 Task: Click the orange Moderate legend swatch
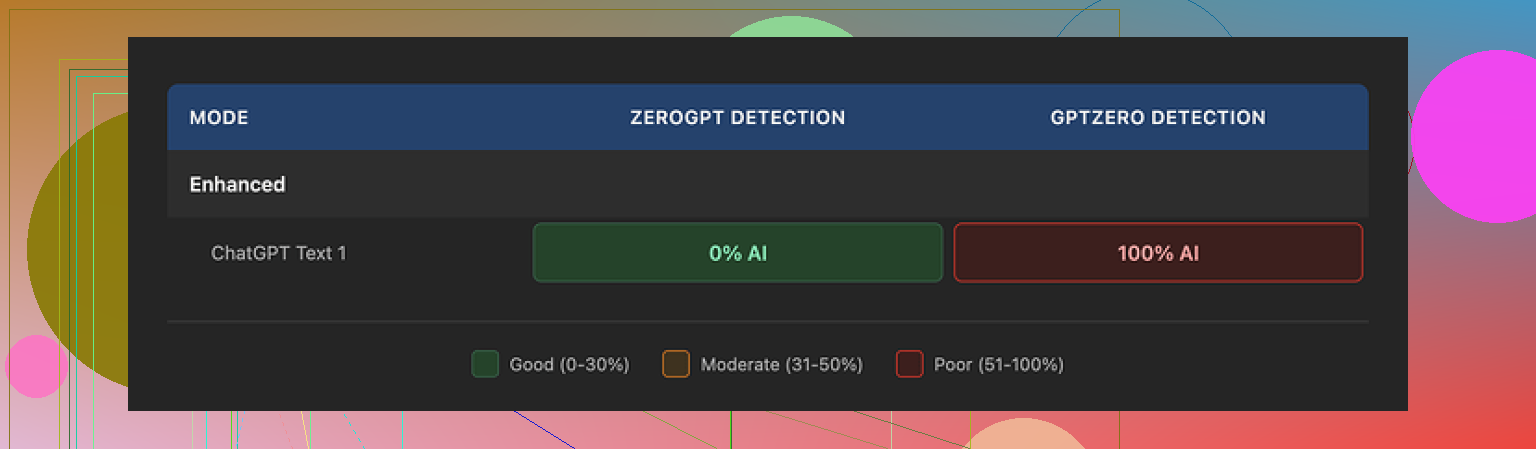point(676,364)
